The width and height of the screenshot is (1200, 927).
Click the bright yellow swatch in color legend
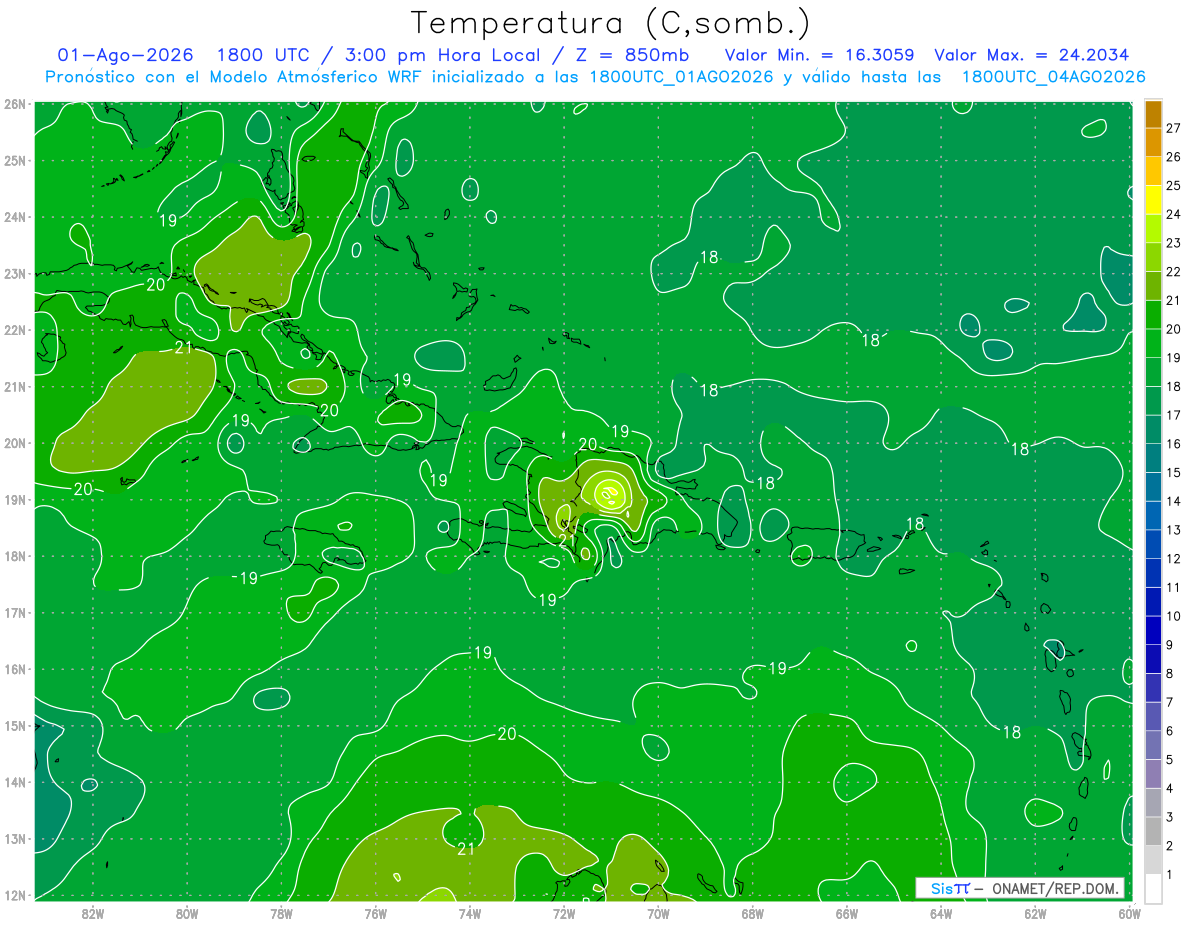pyautogui.click(x=1153, y=200)
